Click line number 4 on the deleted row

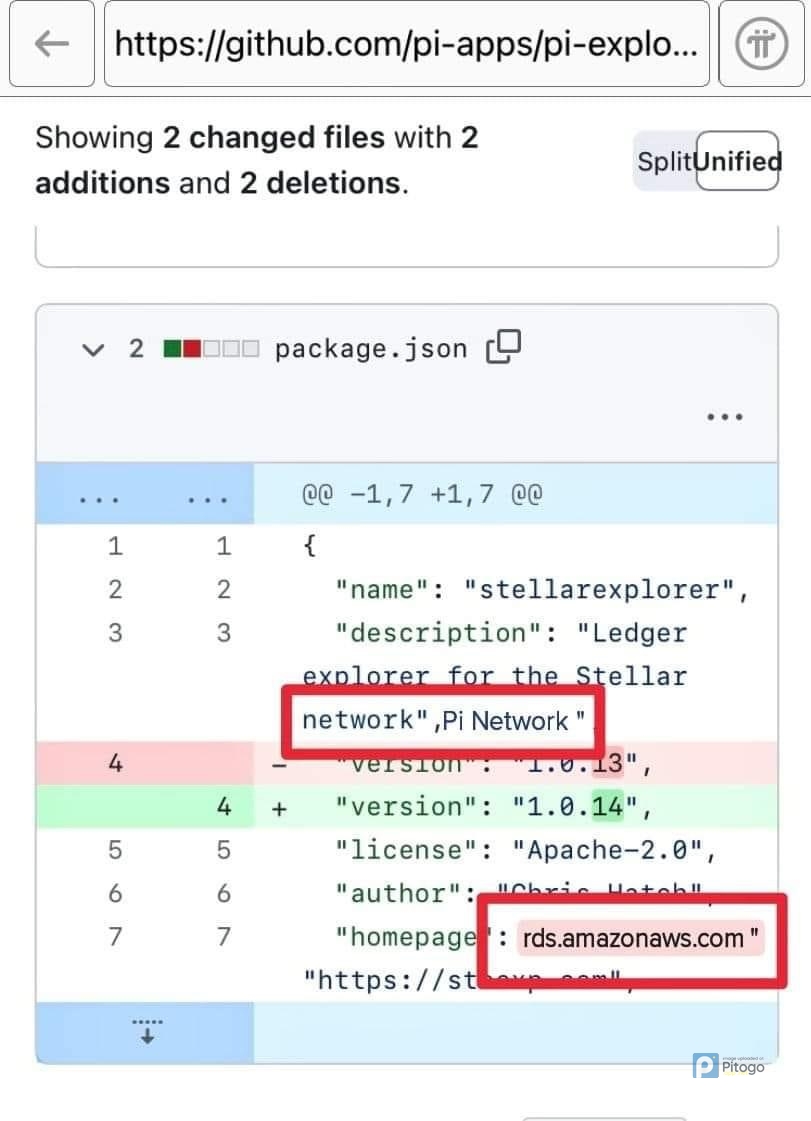coord(115,763)
